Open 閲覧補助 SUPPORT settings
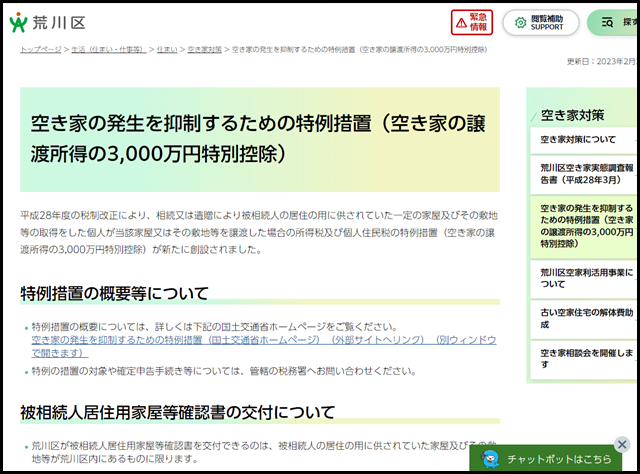Viewport: 640px width, 474px height. point(541,22)
